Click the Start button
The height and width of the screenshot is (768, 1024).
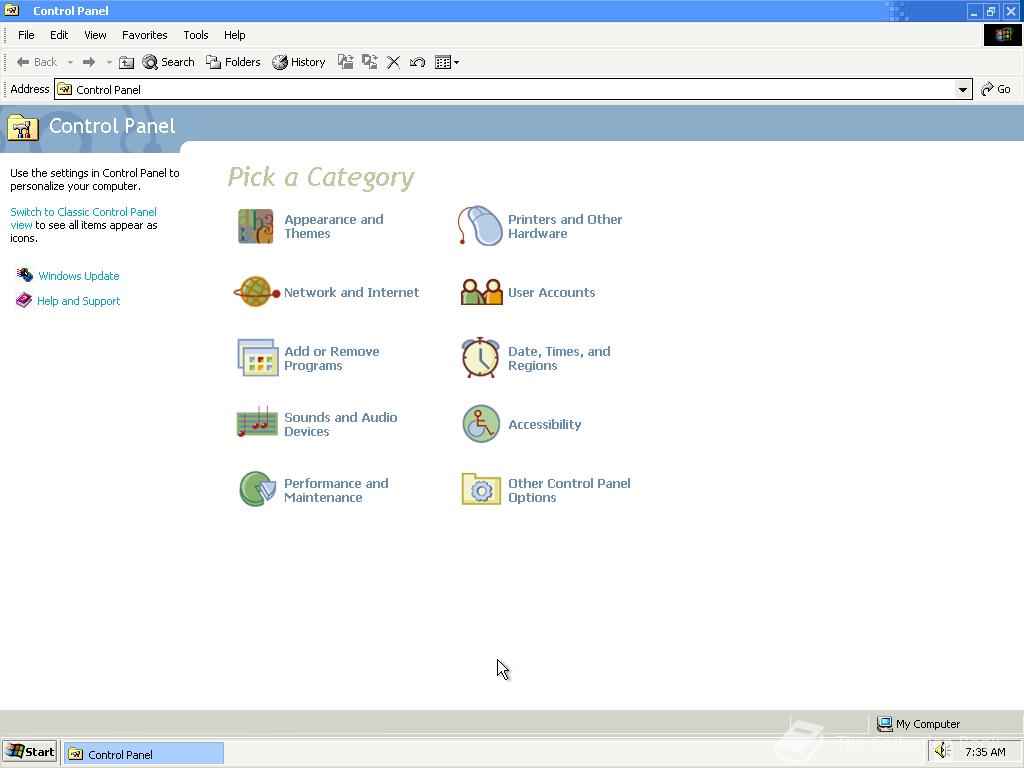[30, 752]
